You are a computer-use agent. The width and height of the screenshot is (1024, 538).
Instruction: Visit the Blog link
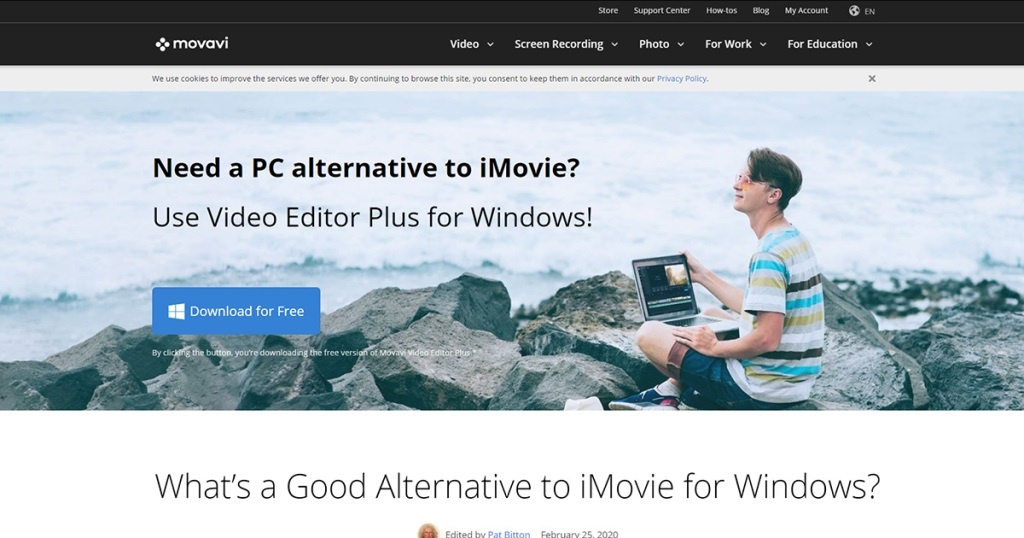761,10
